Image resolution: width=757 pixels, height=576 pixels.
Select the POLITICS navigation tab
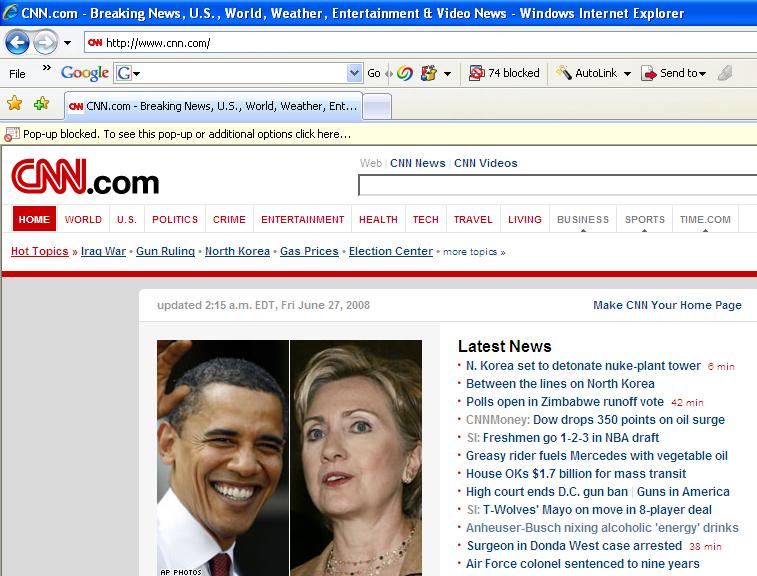tap(175, 220)
